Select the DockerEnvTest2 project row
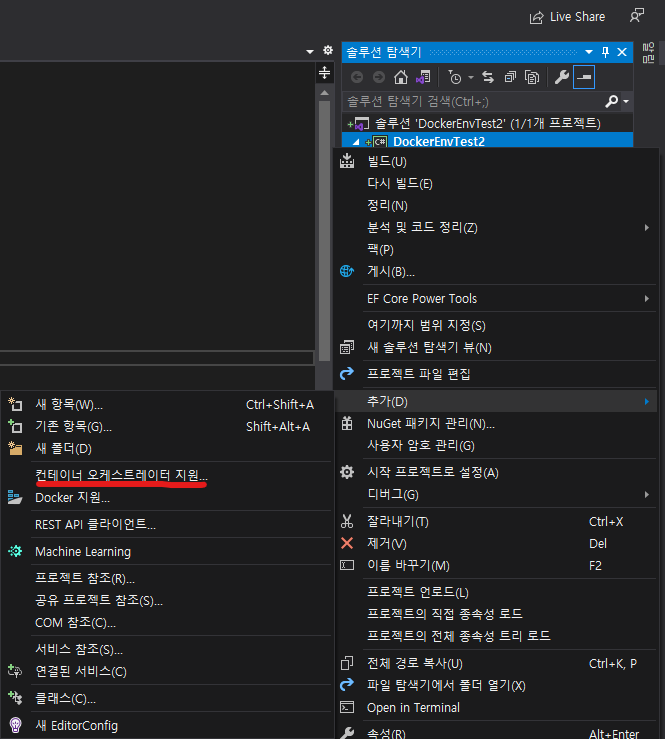 487,140
